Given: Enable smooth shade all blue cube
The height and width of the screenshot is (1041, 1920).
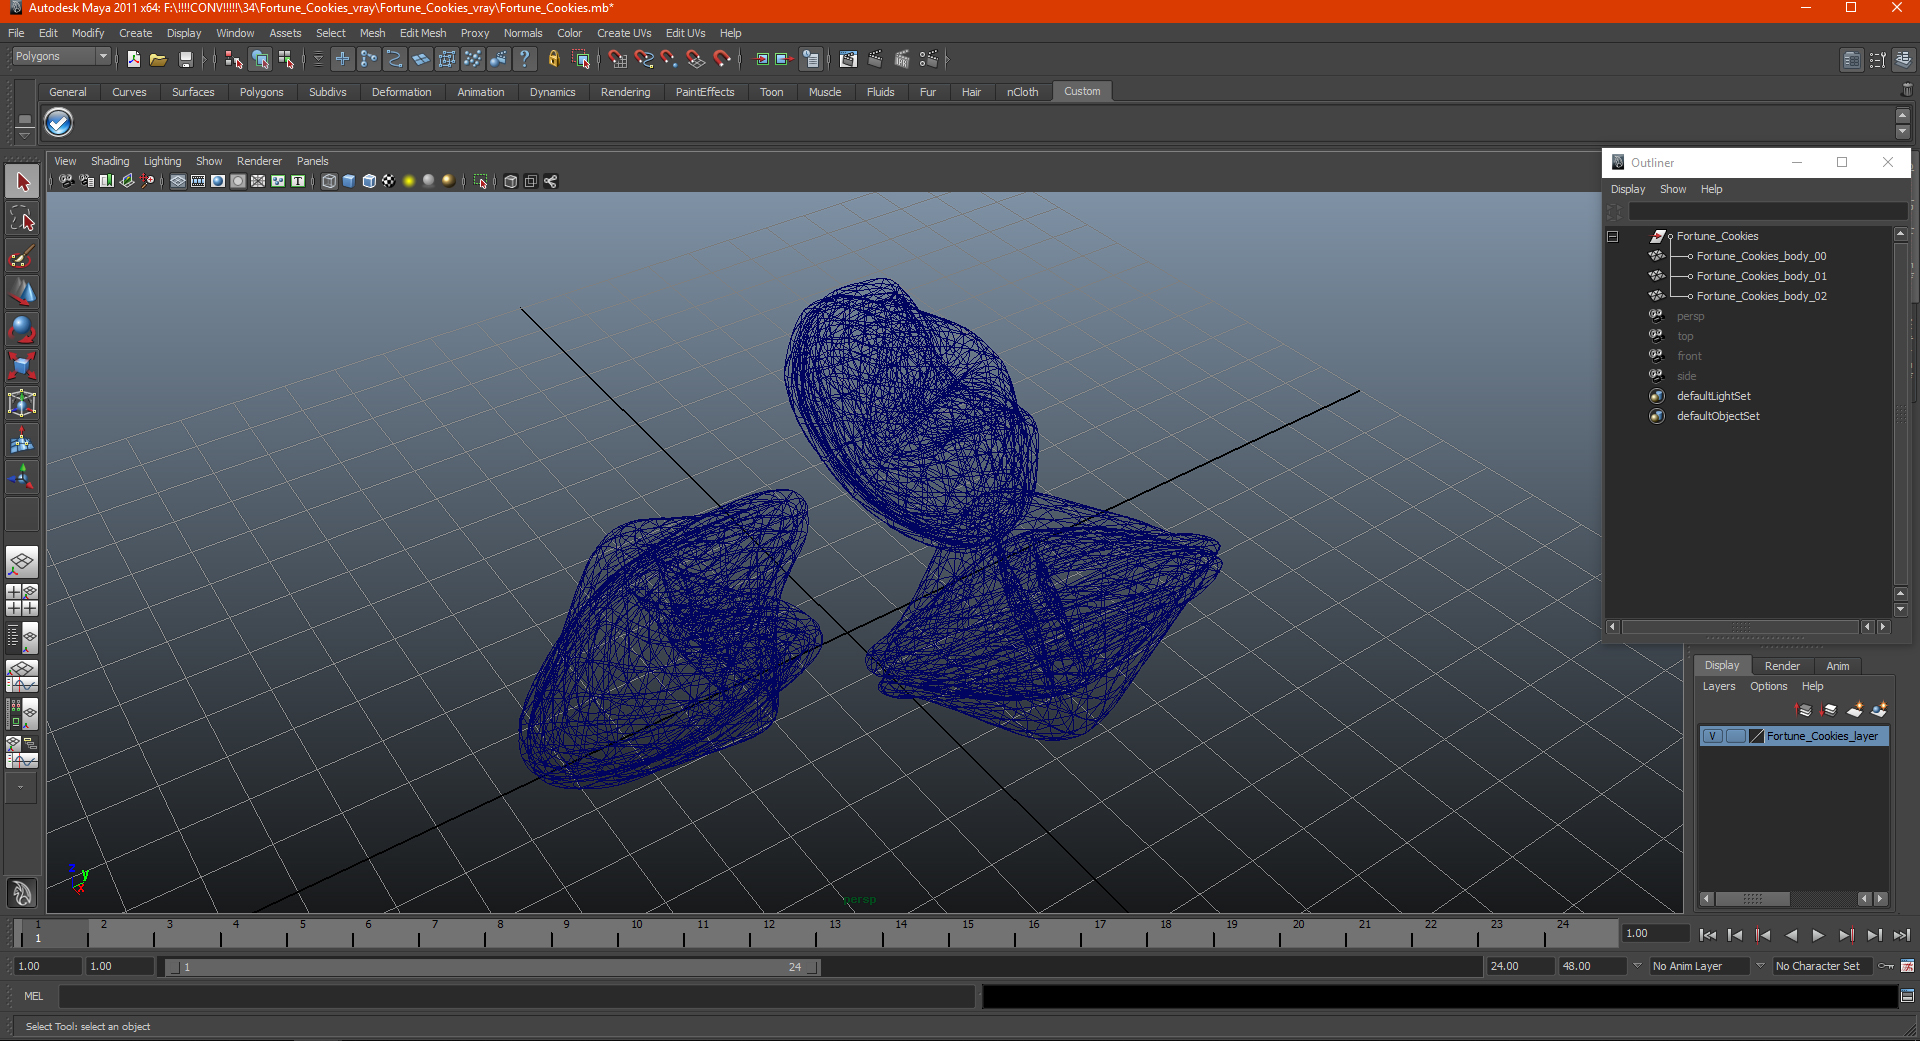Looking at the screenshot, I should coord(349,181).
